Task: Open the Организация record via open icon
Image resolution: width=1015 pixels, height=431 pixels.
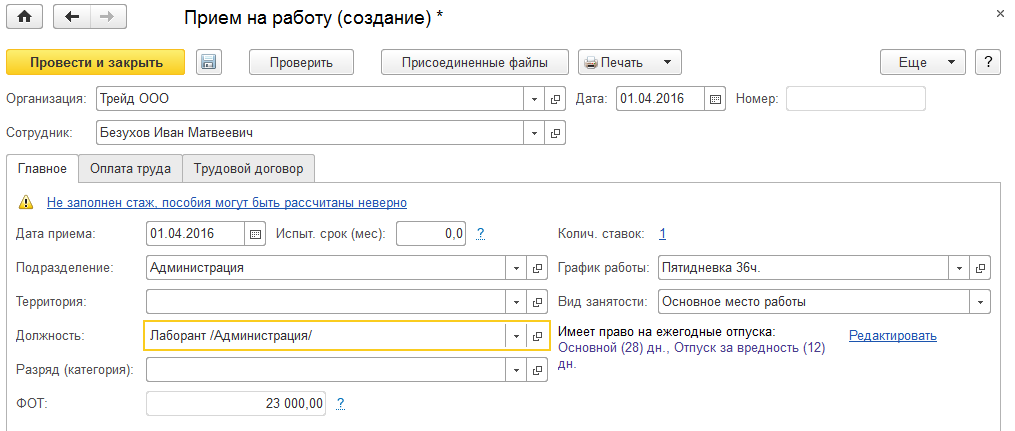Action: coord(557,99)
